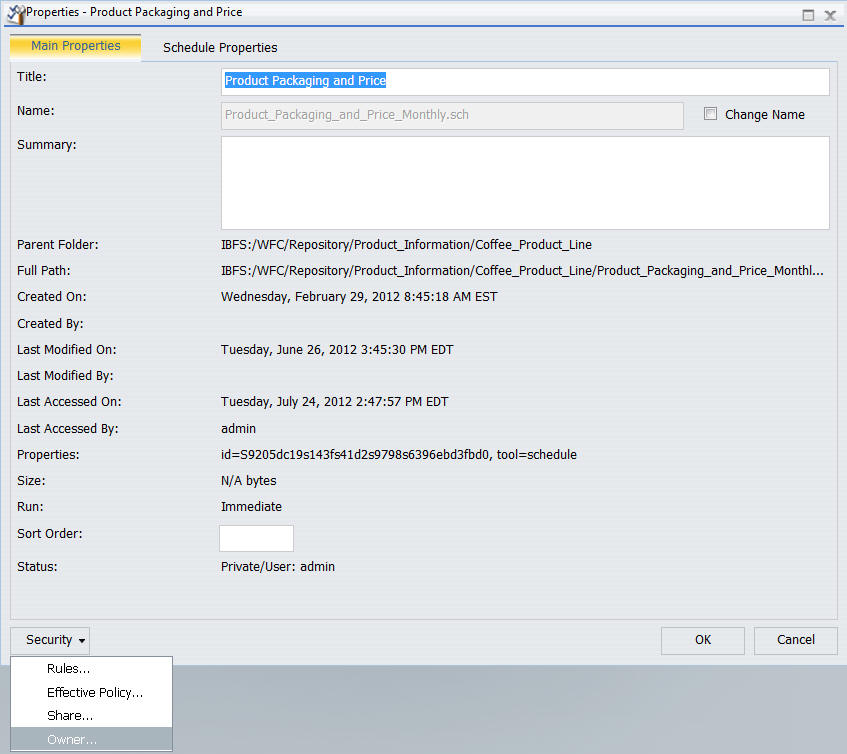Click the Properties dialog title bar icon
This screenshot has height=754, width=847.
(15, 14)
